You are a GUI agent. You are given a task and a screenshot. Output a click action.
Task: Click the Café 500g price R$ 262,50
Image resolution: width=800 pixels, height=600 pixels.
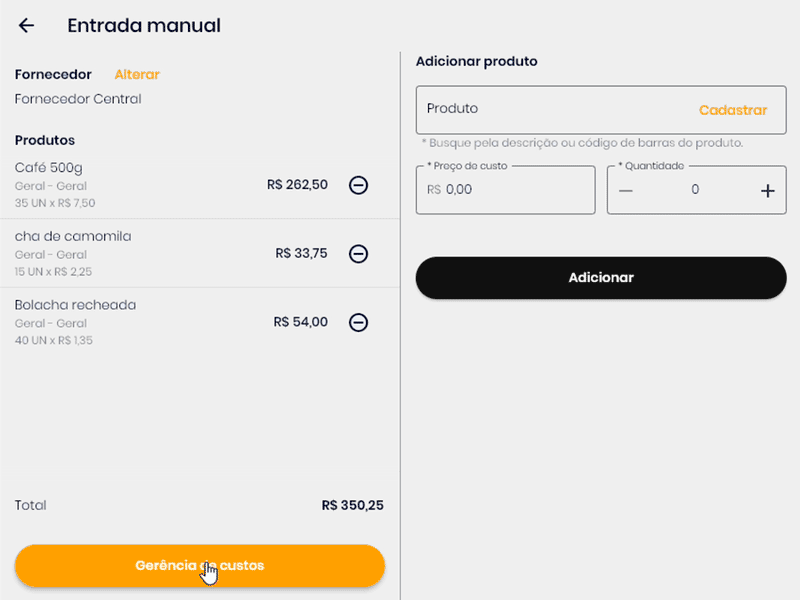tap(297, 185)
